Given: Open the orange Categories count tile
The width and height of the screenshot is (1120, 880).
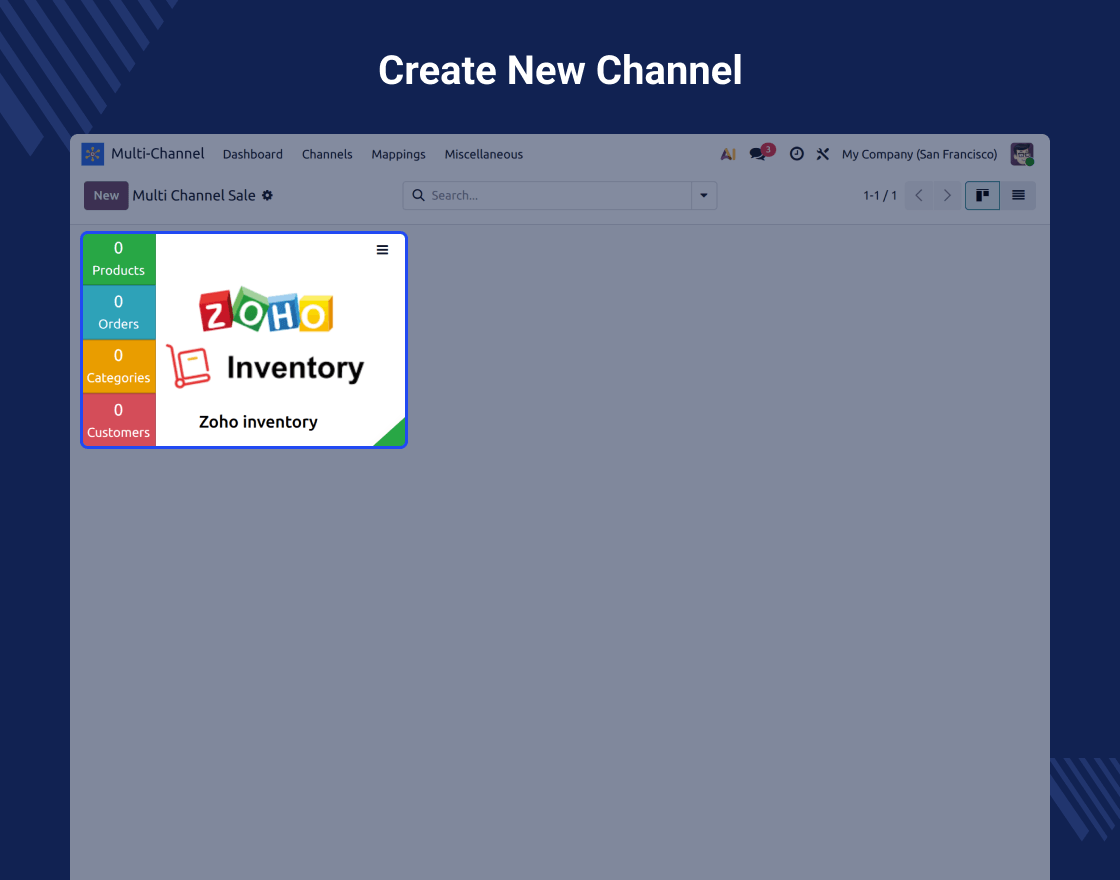Looking at the screenshot, I should [119, 366].
